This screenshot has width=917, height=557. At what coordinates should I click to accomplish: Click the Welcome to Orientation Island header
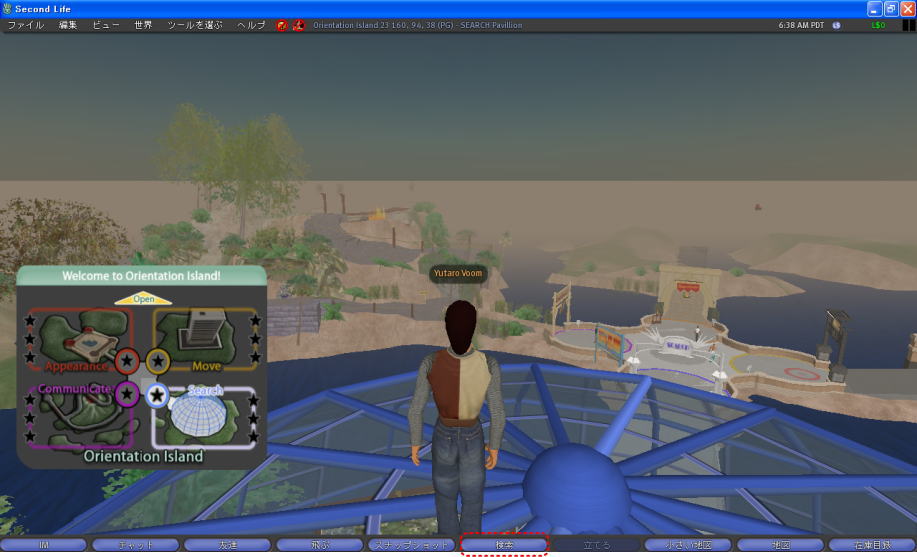[x=142, y=276]
